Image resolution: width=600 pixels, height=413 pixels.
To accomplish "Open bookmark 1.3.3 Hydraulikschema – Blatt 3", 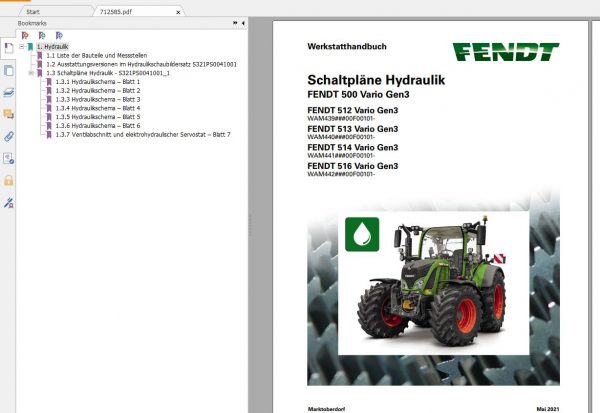I will pyautogui.click(x=98, y=100).
